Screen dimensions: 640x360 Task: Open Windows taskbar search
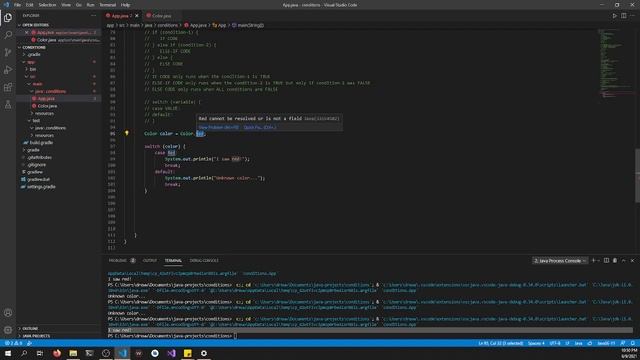(x=24, y=353)
